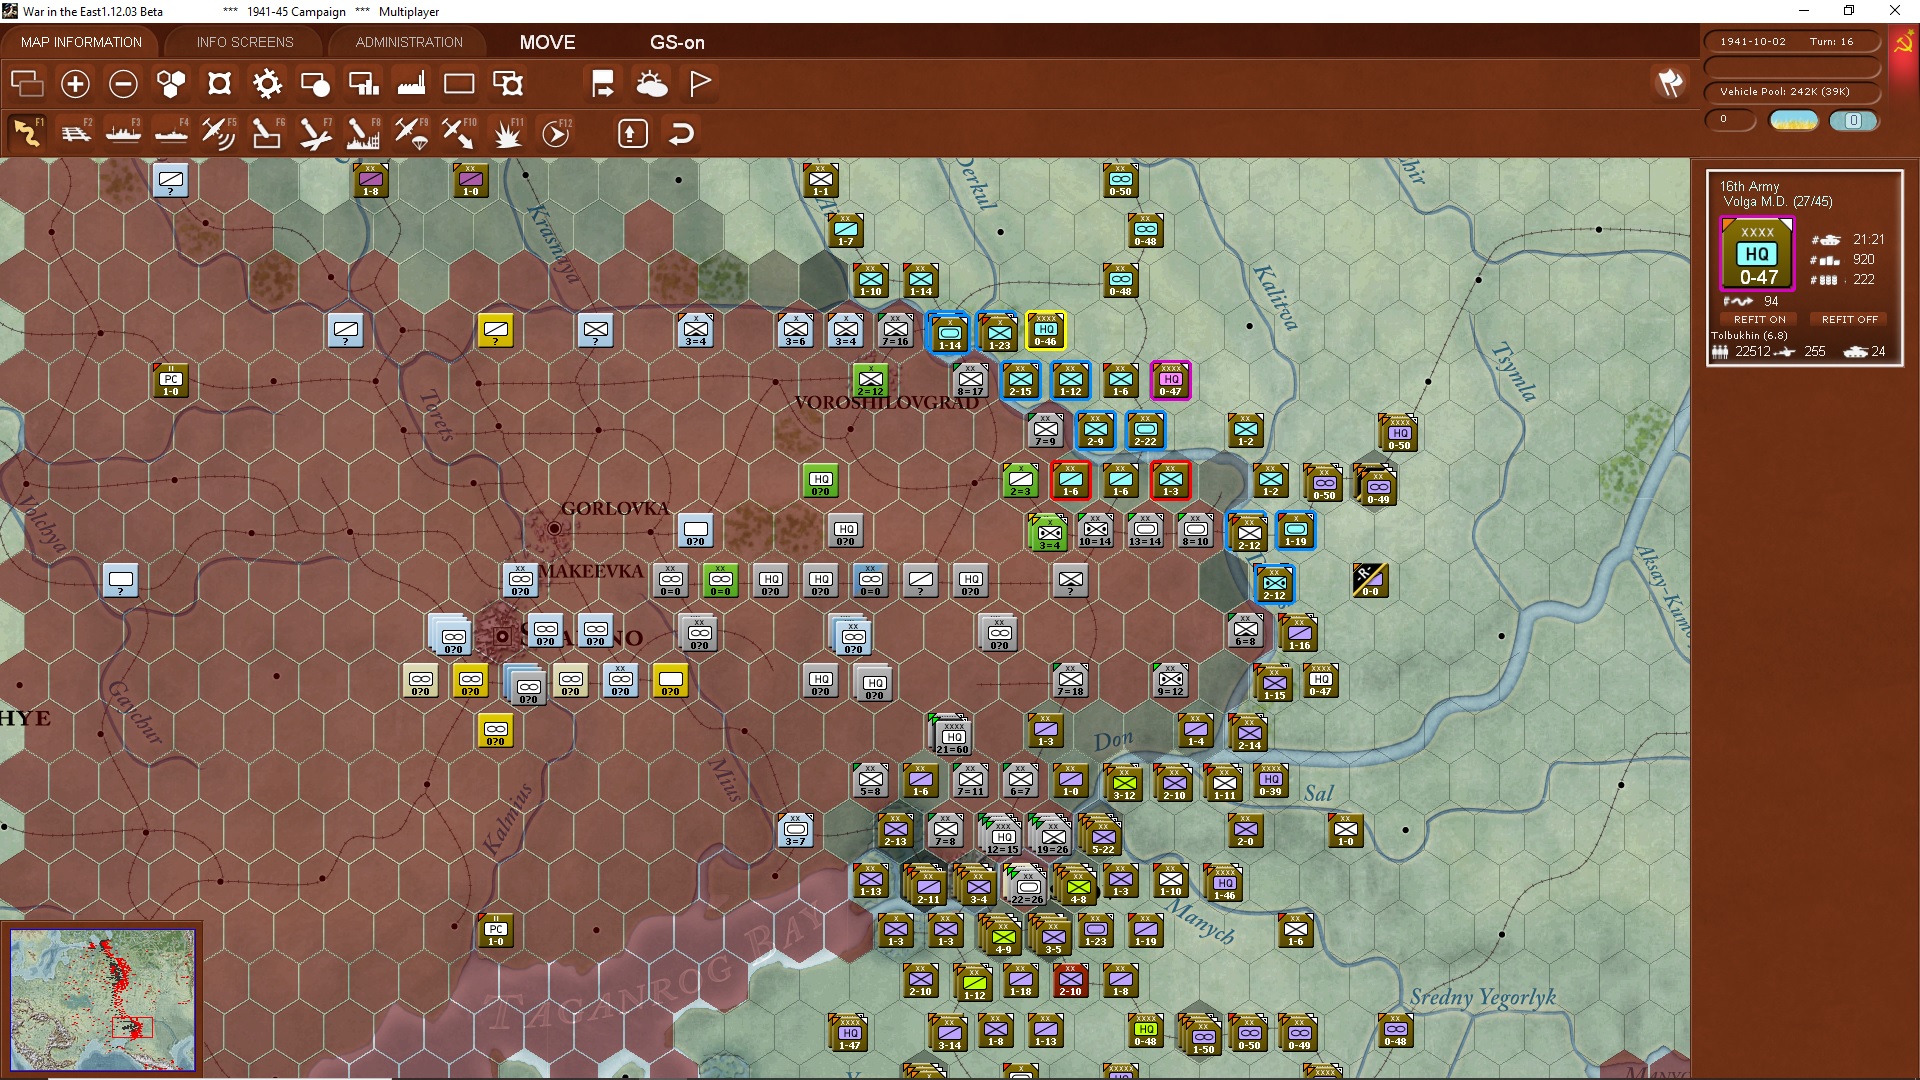Screen dimensions: 1920x1080
Task: Select the F8 bomb city mode
Action: pyautogui.click(x=362, y=133)
